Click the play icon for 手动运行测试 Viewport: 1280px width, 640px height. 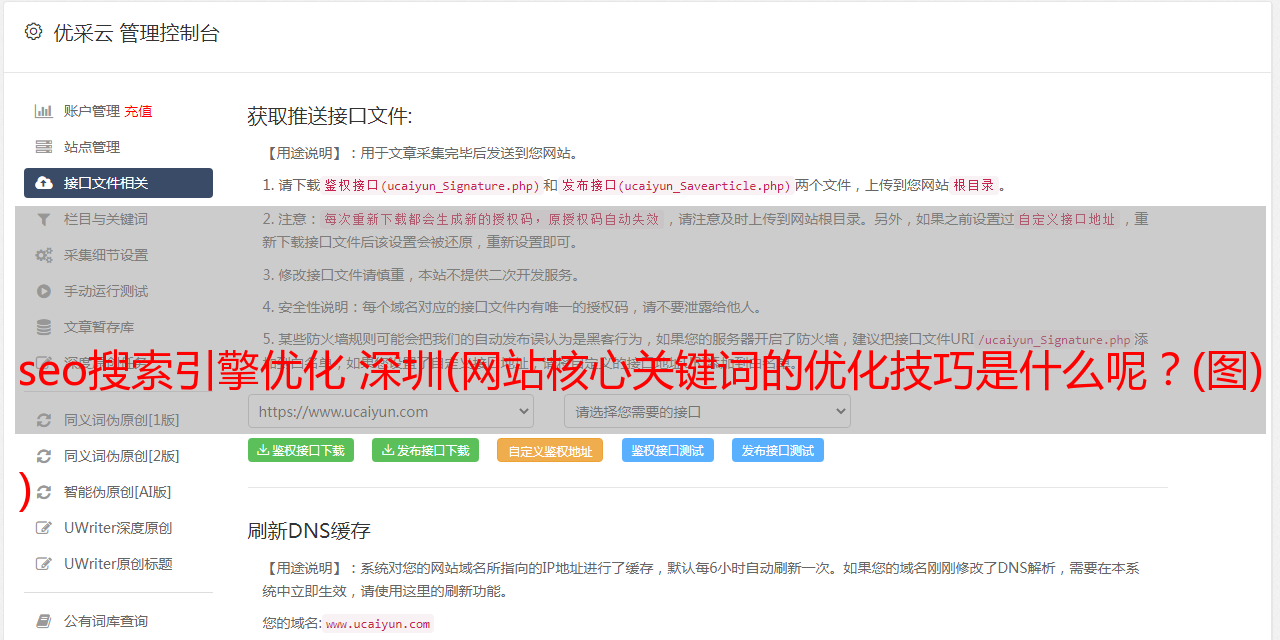click(x=44, y=291)
